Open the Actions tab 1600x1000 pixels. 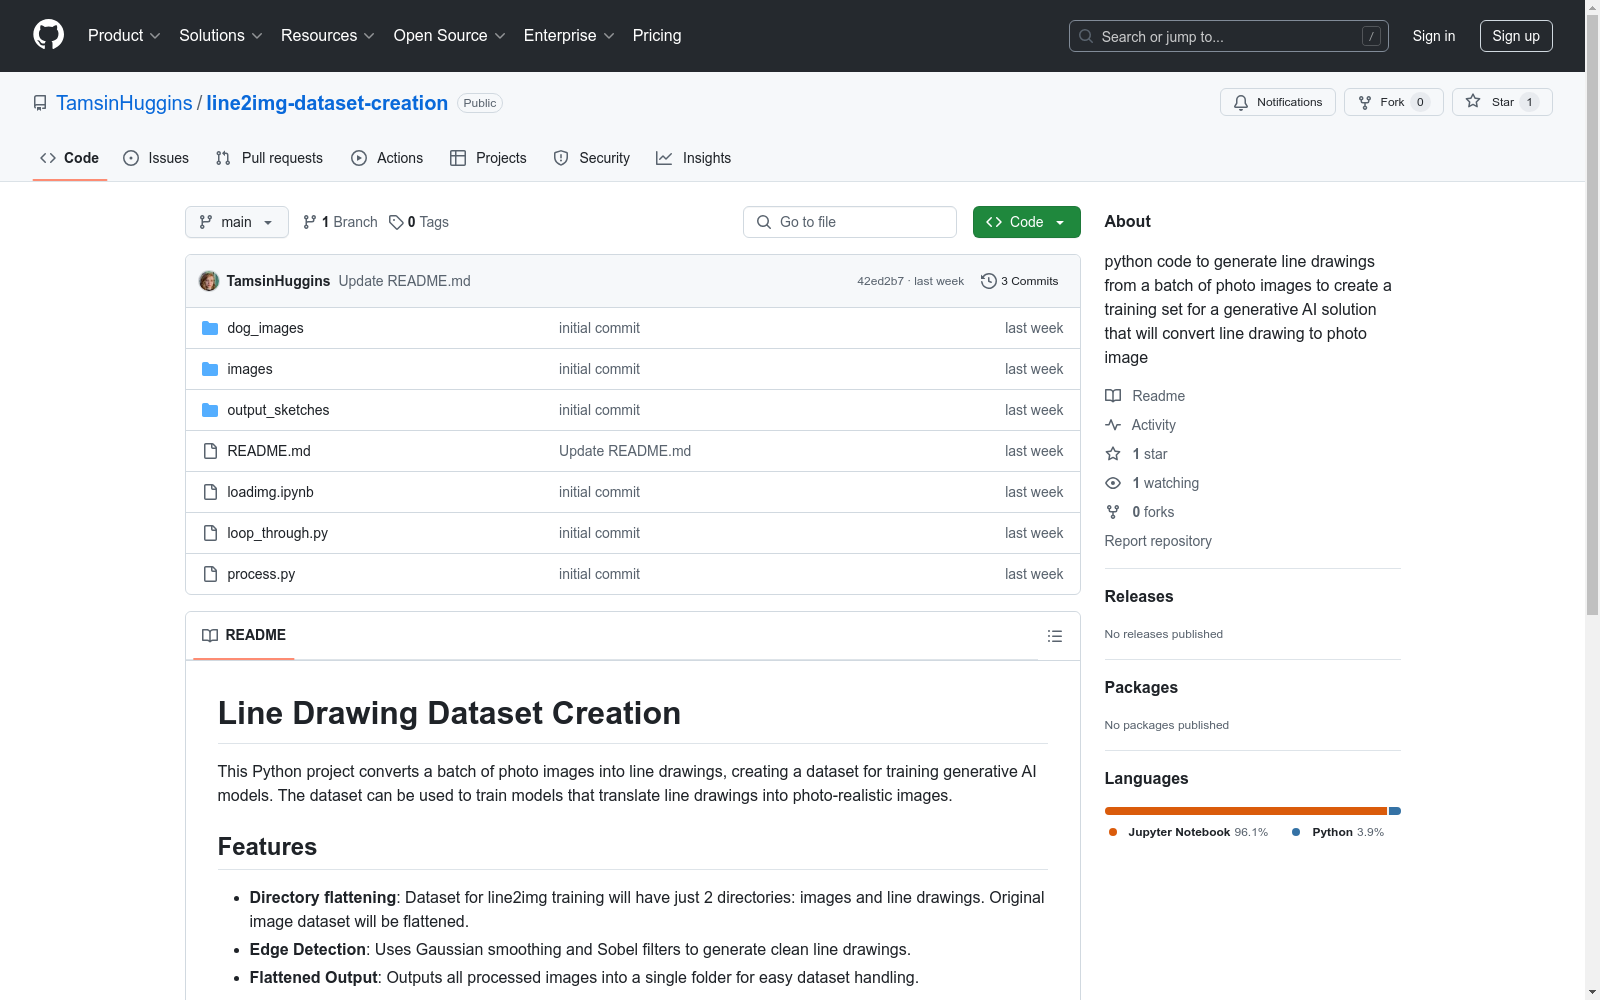tap(387, 158)
